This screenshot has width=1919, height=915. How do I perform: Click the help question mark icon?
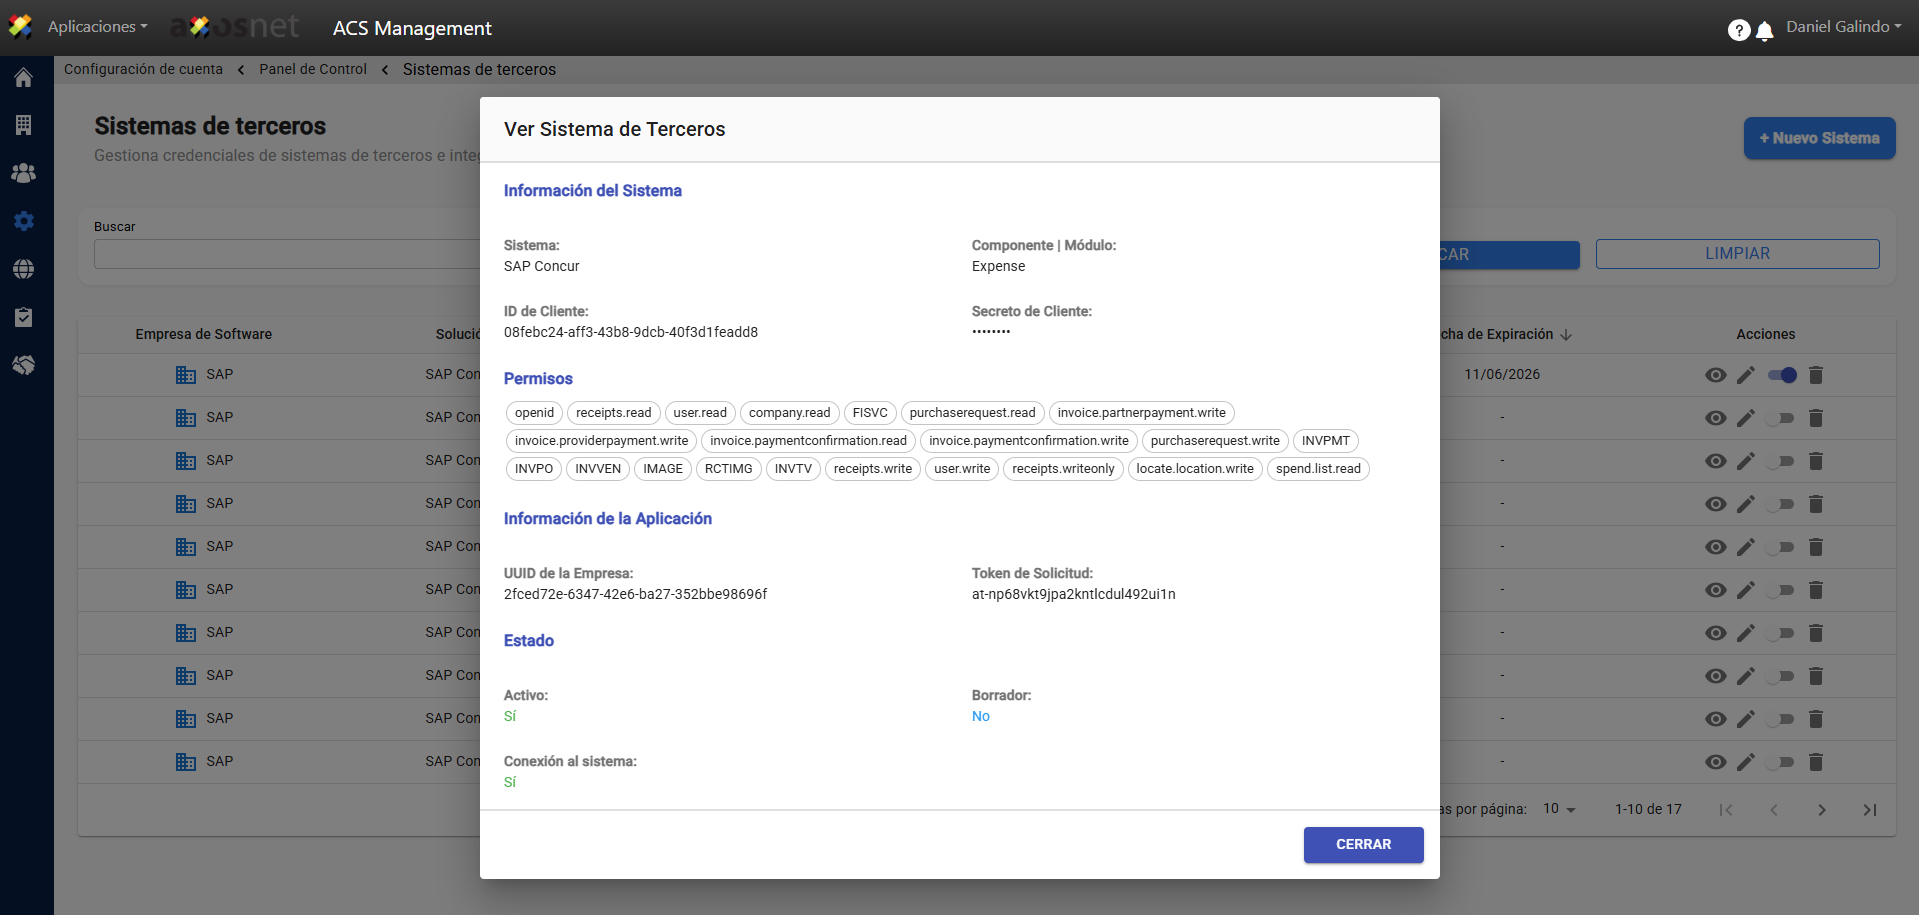click(1739, 31)
